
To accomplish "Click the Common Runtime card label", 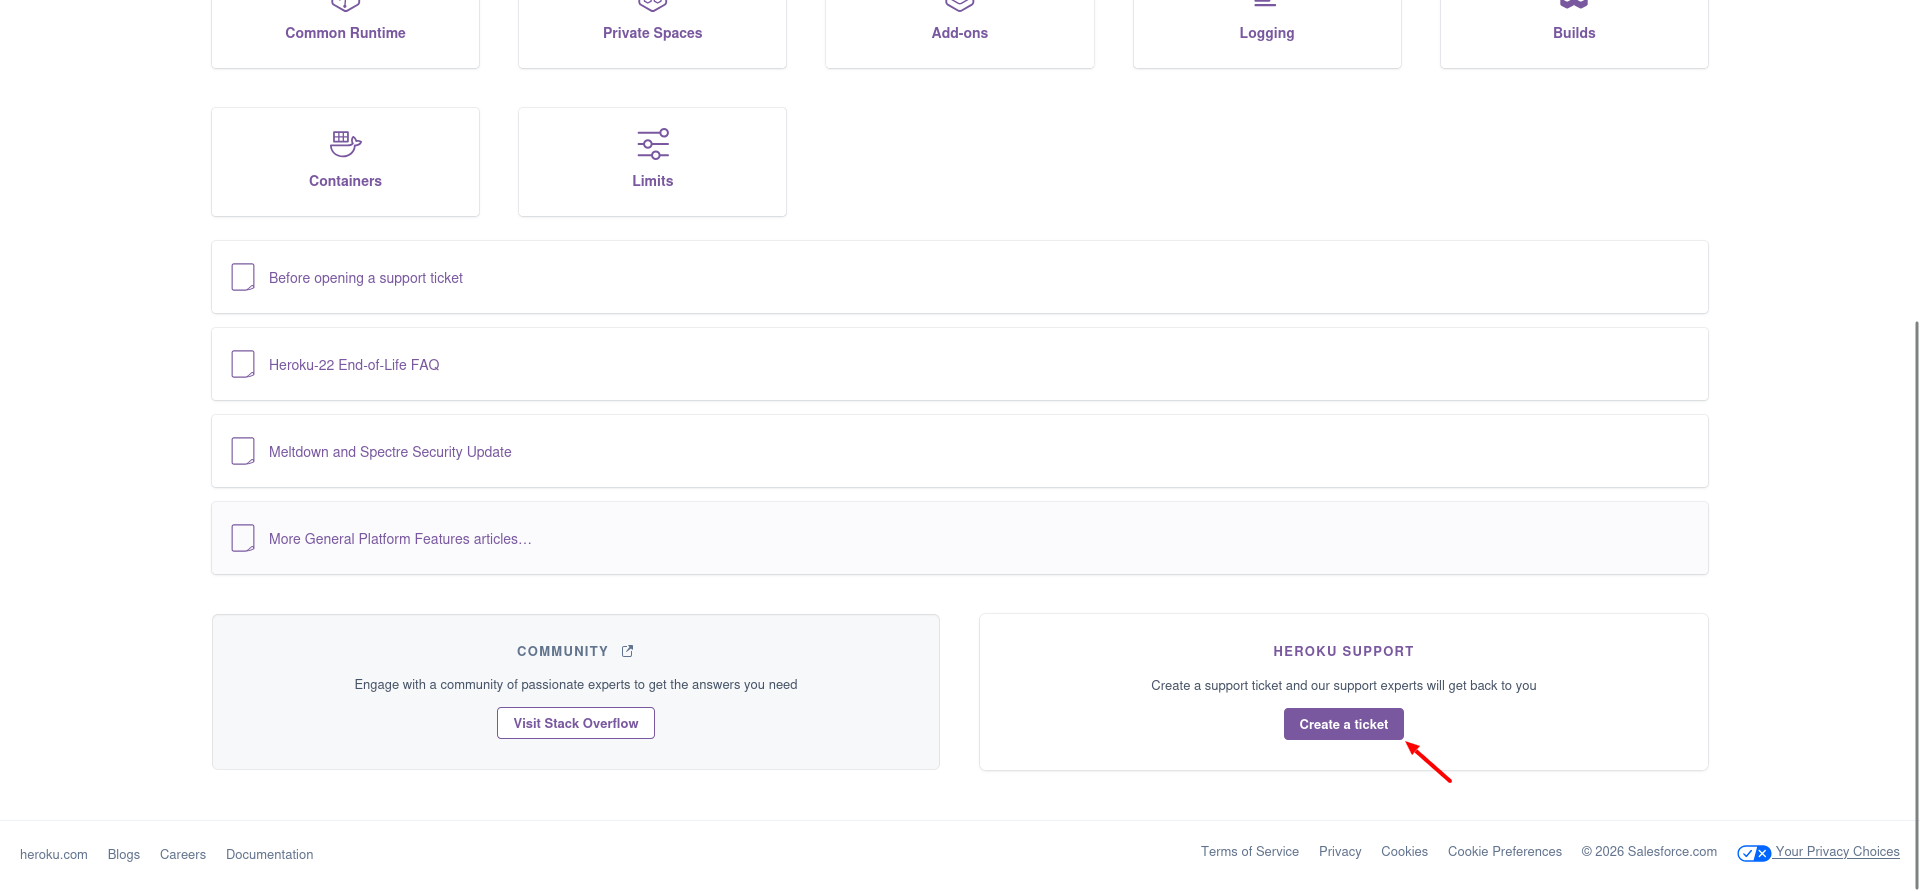I will pos(345,33).
